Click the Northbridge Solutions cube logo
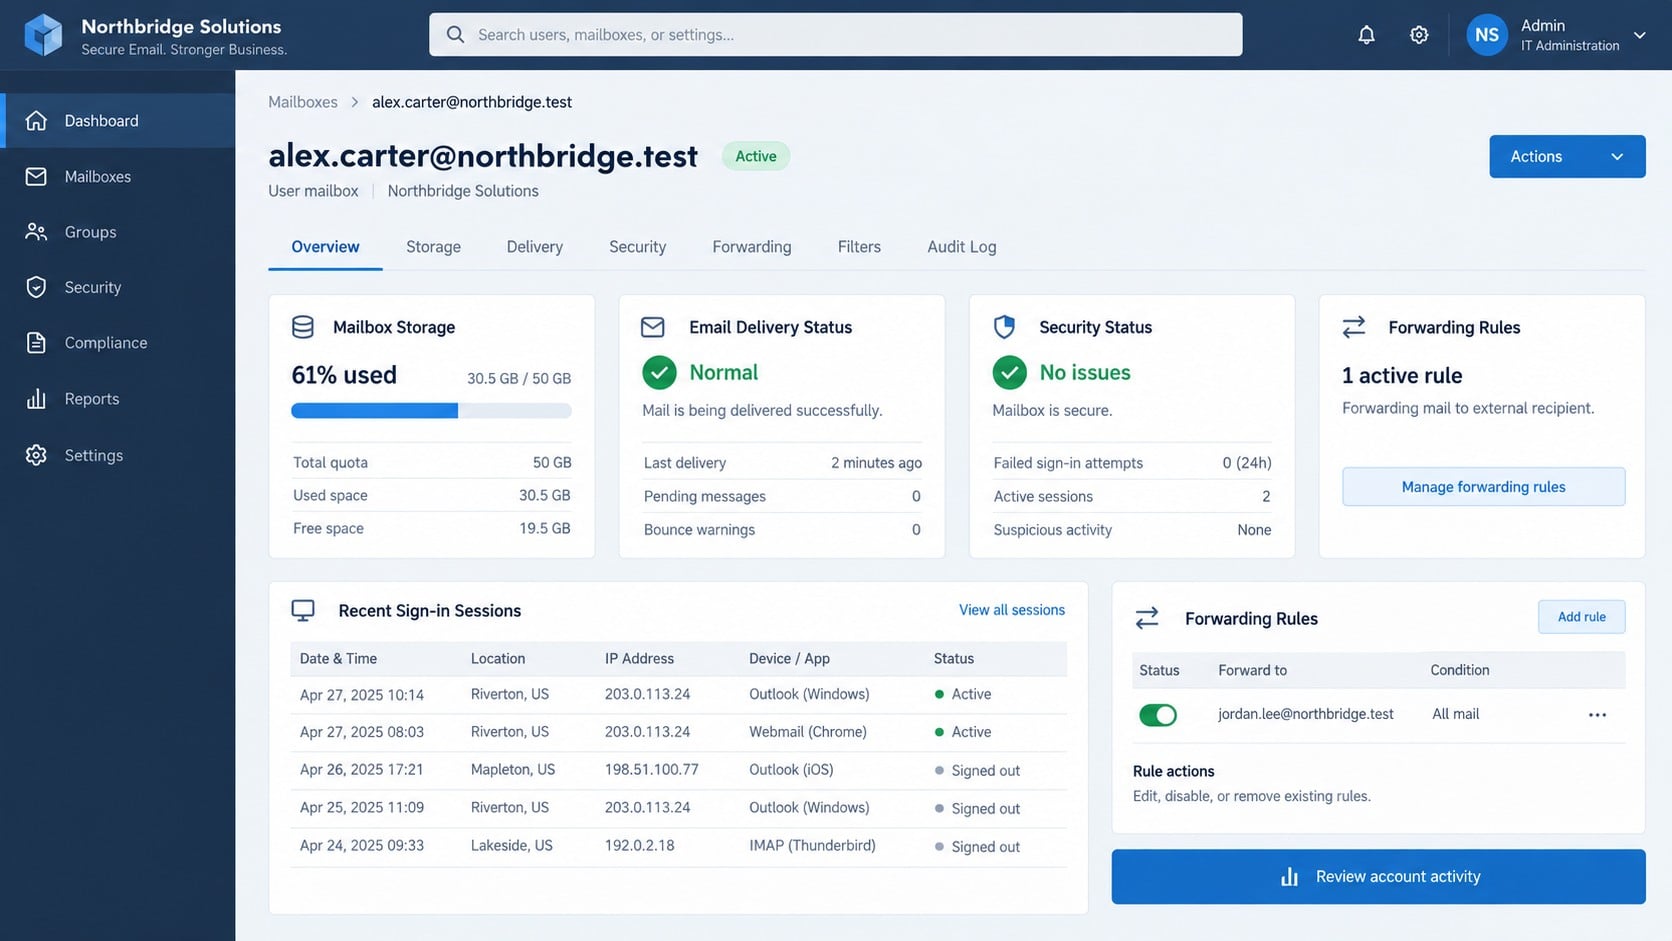 (x=43, y=35)
